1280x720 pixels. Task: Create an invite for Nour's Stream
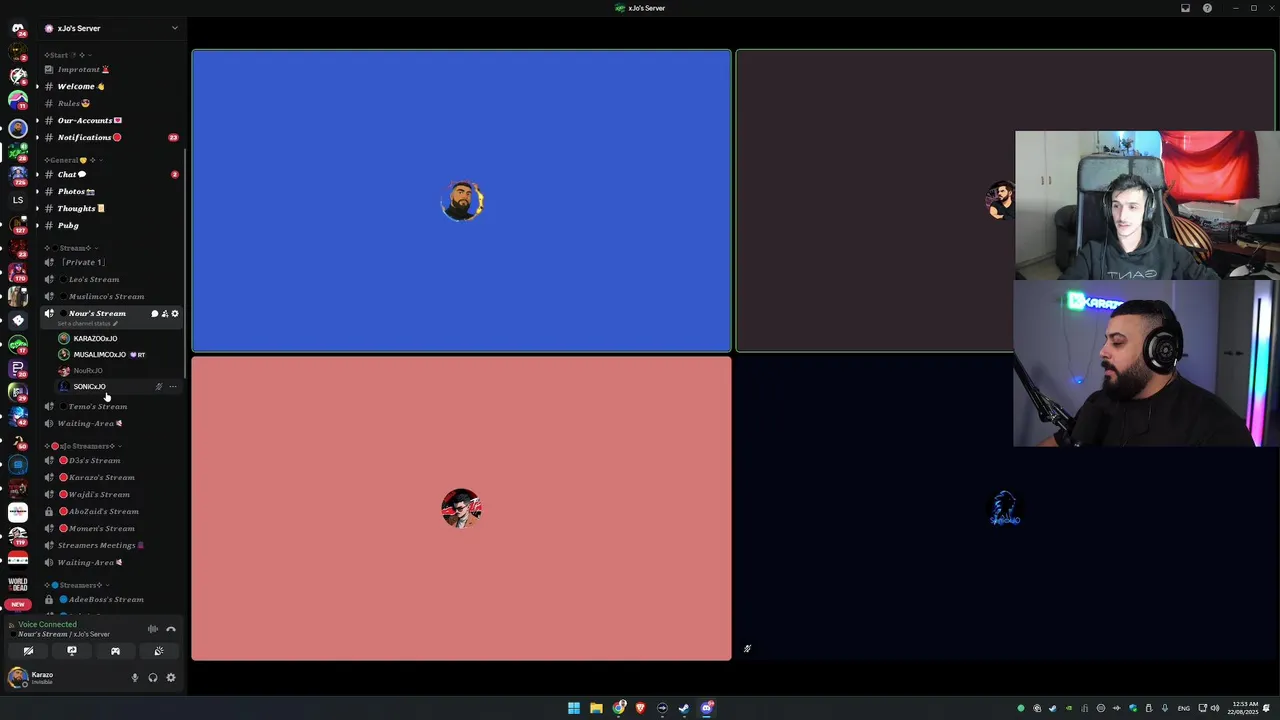(165, 314)
